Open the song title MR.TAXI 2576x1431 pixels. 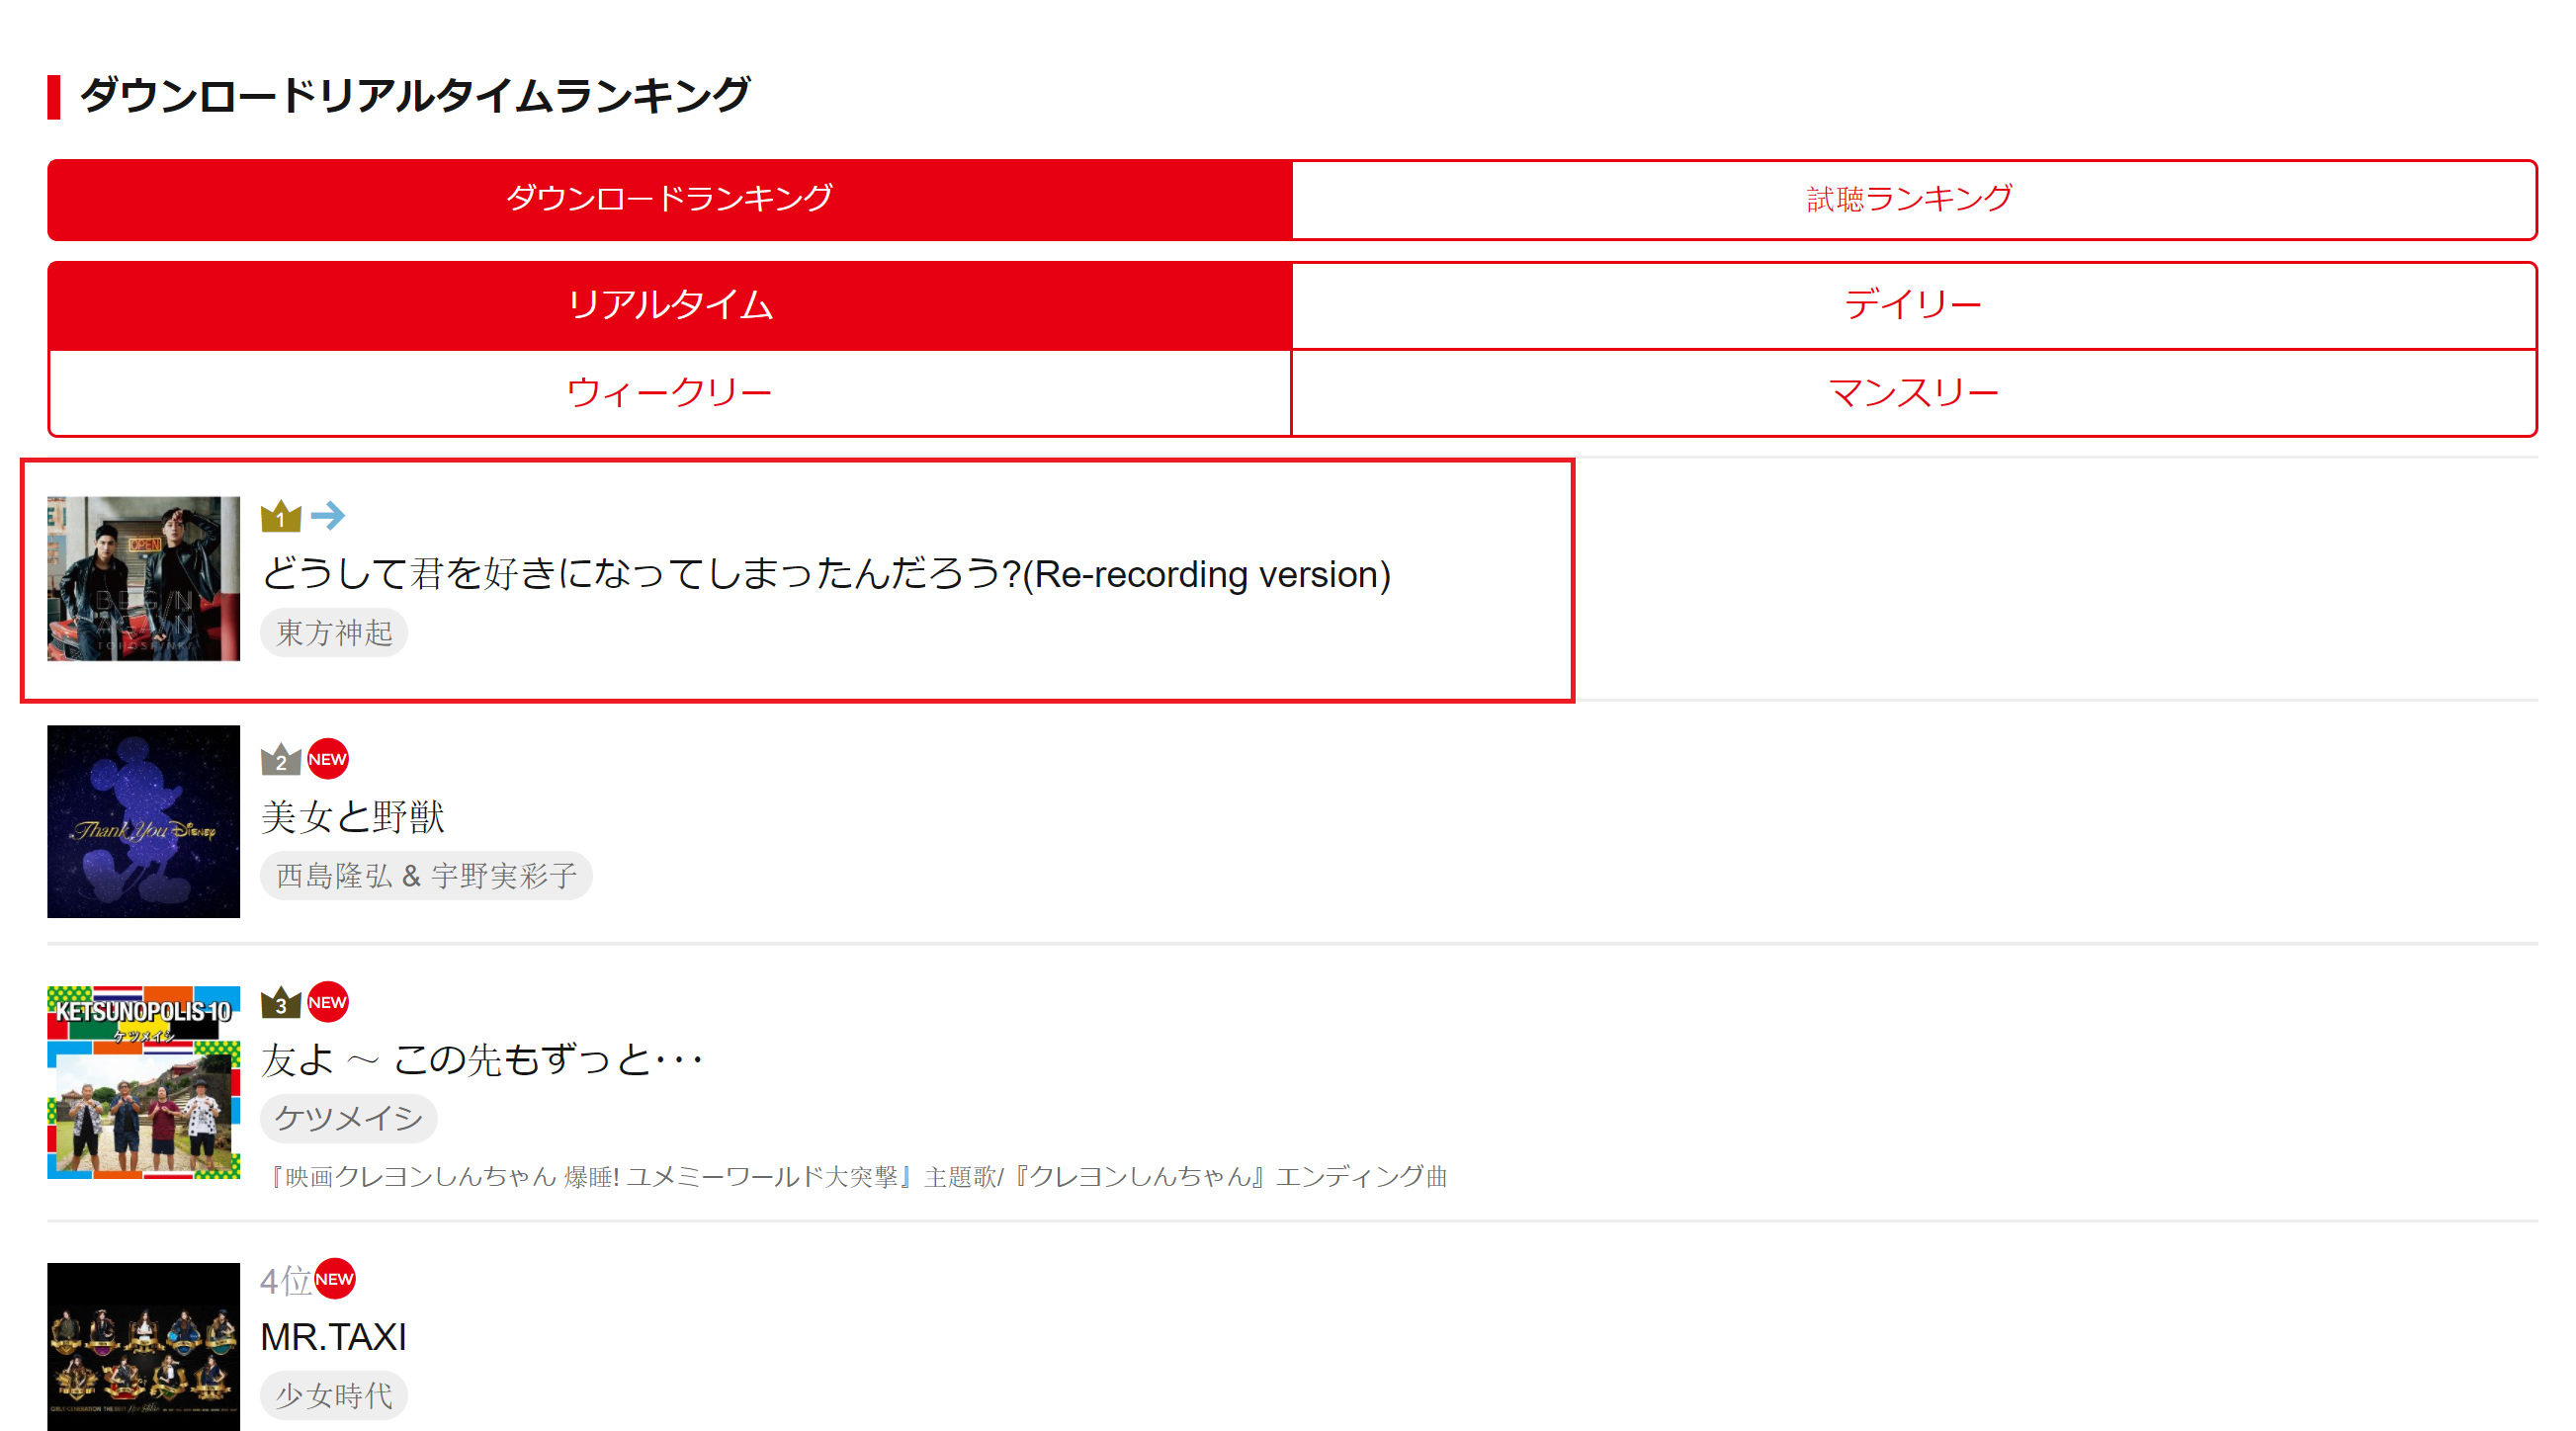point(334,1337)
